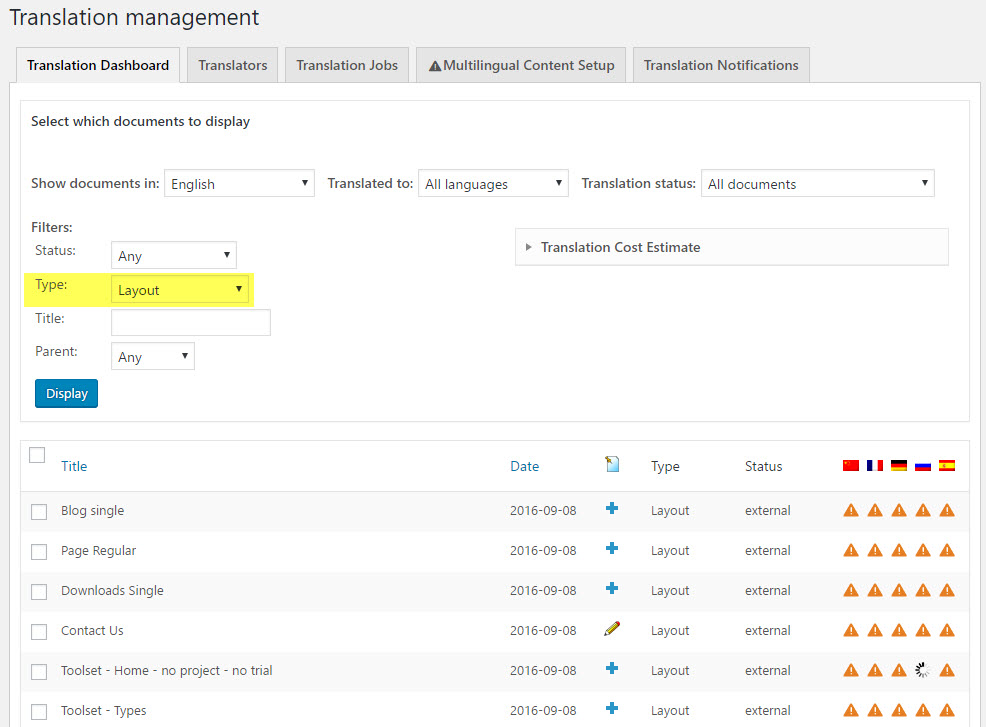Click into the Title filter text field
The width and height of the screenshot is (986, 727).
191,322
